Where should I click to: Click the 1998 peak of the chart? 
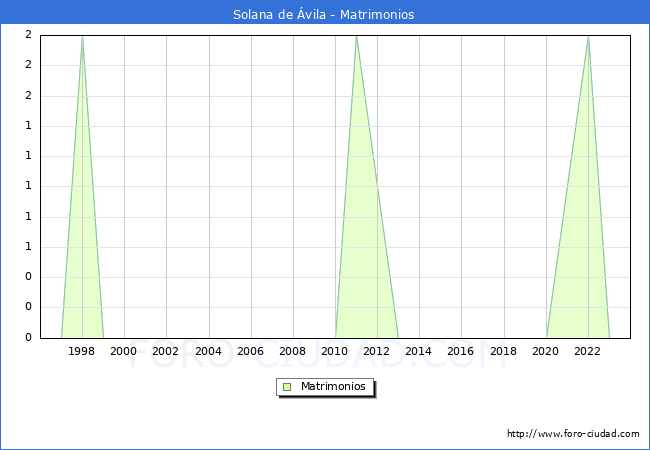(x=82, y=38)
